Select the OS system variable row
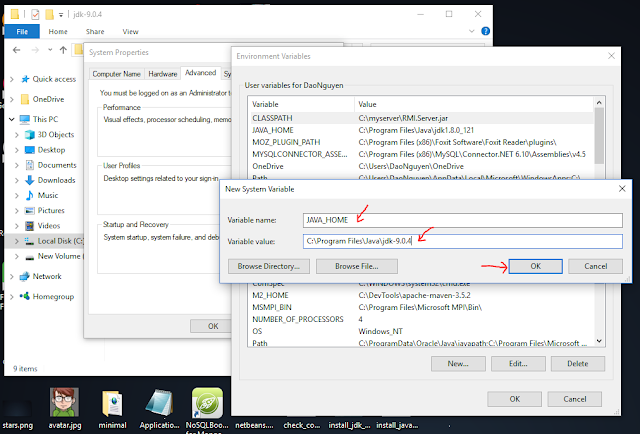 coord(420,331)
